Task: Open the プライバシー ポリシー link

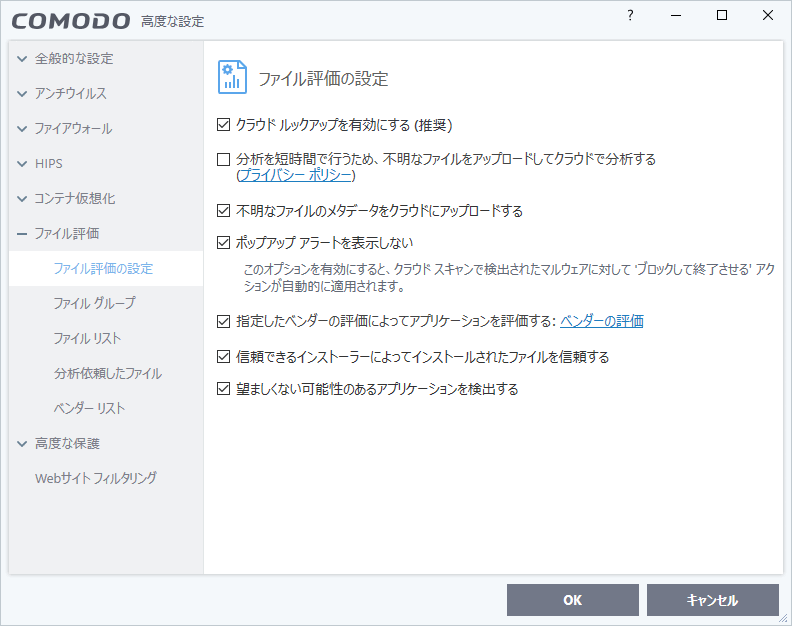Action: pos(294,175)
